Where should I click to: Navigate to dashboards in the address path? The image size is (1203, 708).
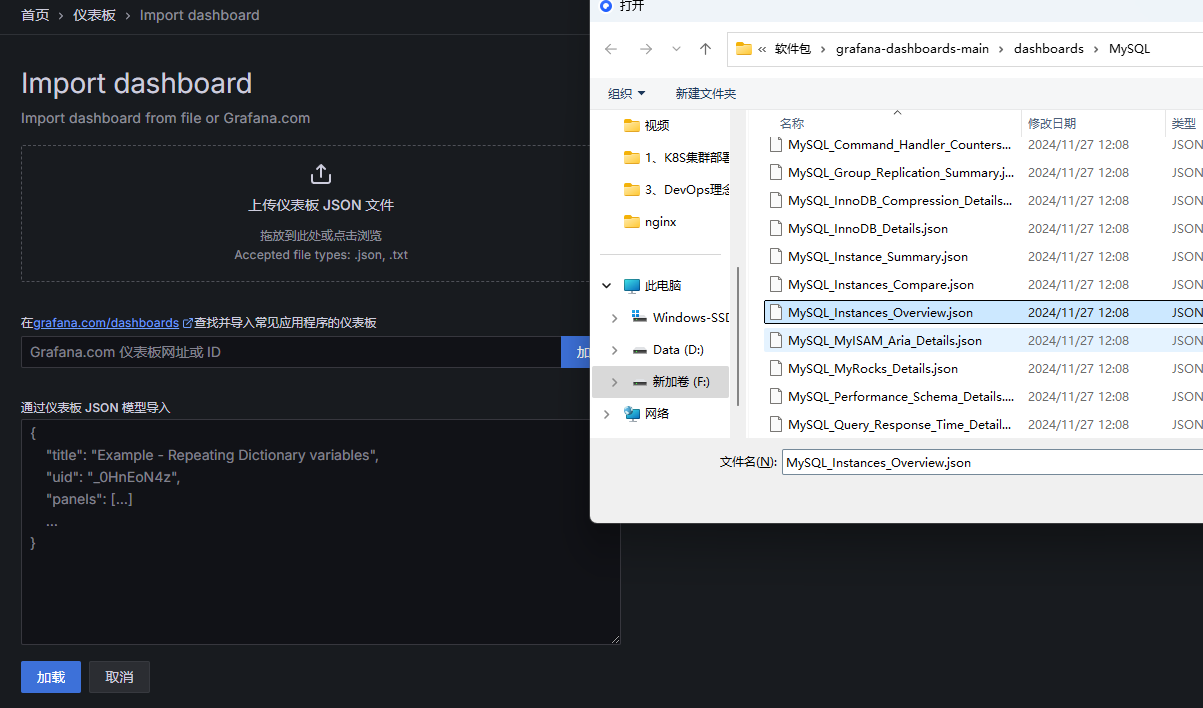coord(1048,49)
